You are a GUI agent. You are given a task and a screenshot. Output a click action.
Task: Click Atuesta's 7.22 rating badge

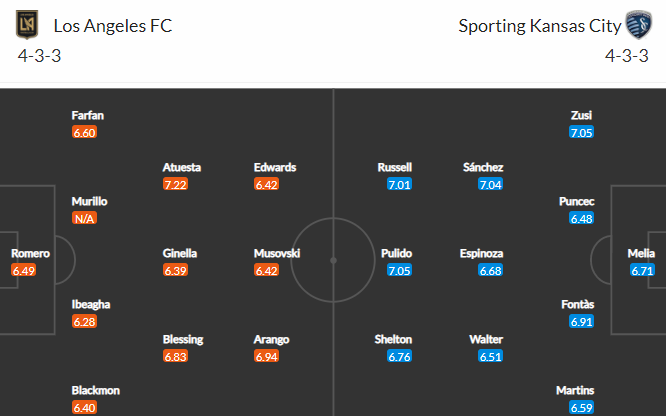pyautogui.click(x=175, y=184)
